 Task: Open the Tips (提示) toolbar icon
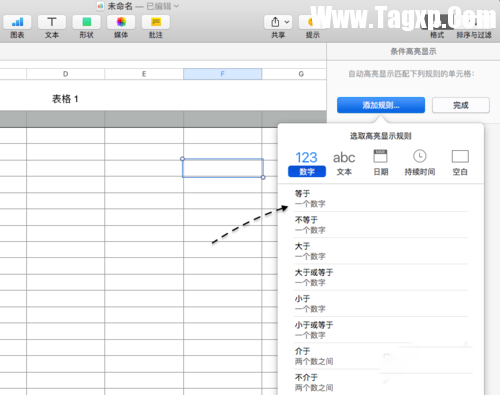pos(313,22)
